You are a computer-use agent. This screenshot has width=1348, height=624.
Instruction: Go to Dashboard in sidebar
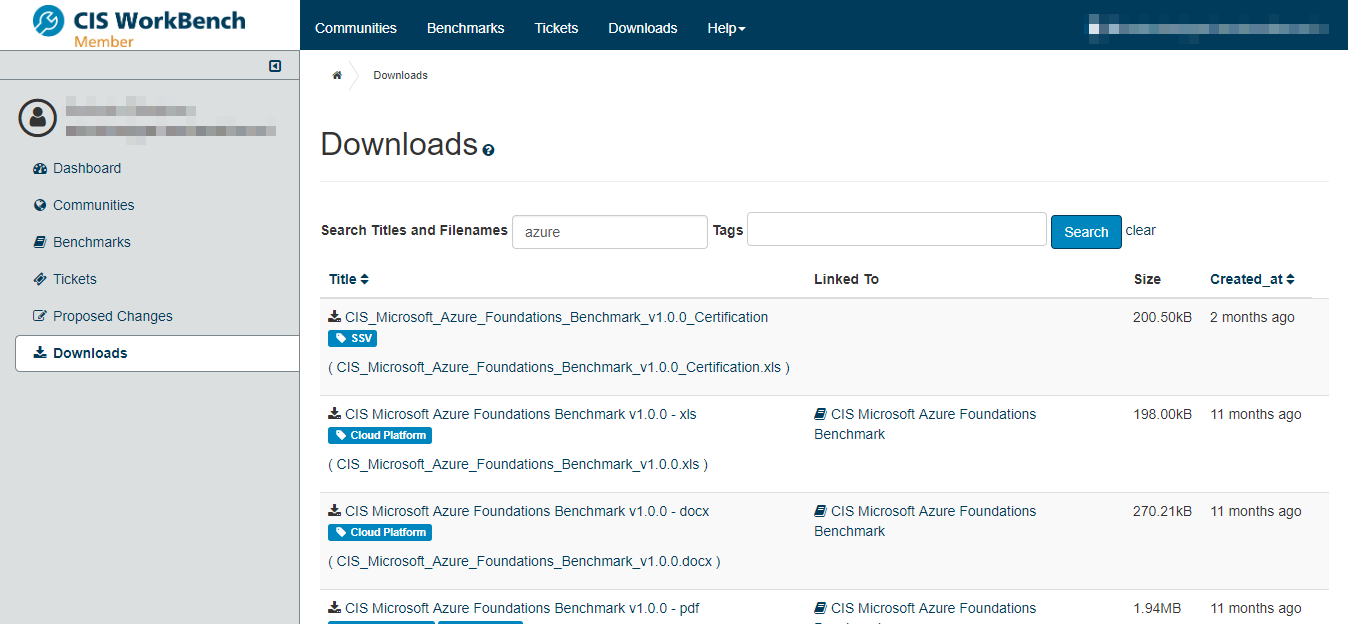click(87, 168)
